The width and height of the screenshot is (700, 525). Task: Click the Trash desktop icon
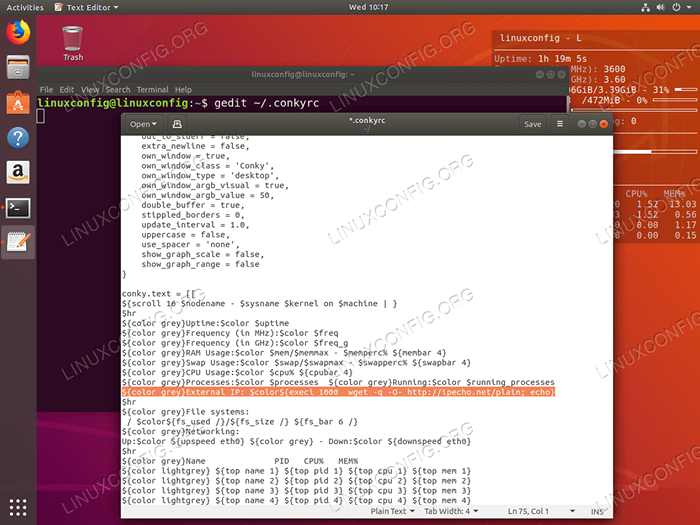(x=73, y=42)
